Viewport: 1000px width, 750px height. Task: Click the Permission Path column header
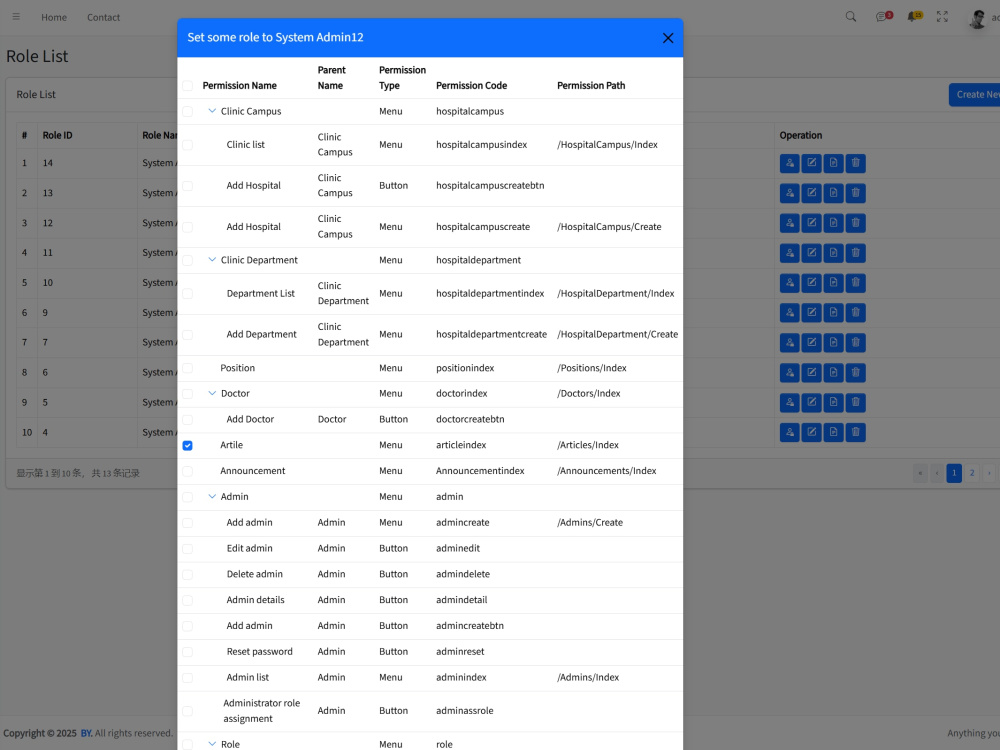point(591,85)
